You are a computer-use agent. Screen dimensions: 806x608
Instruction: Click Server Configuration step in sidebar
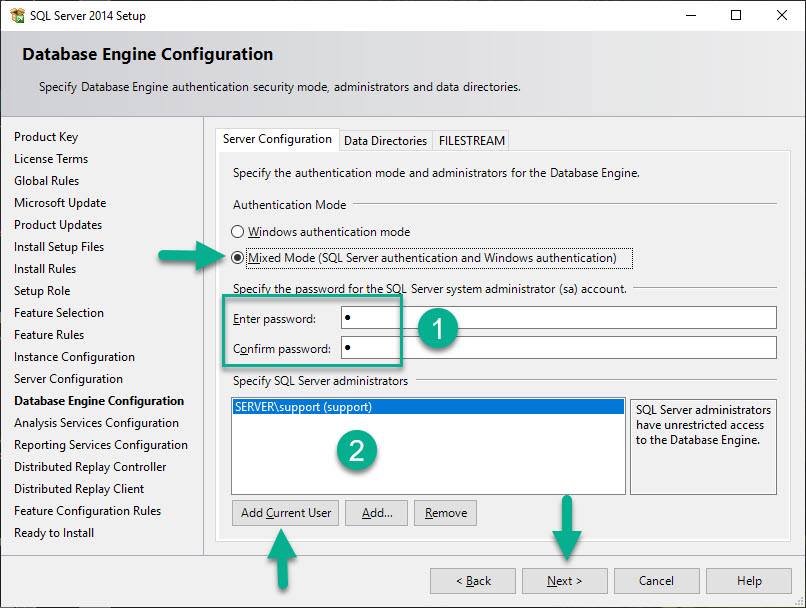(x=68, y=379)
